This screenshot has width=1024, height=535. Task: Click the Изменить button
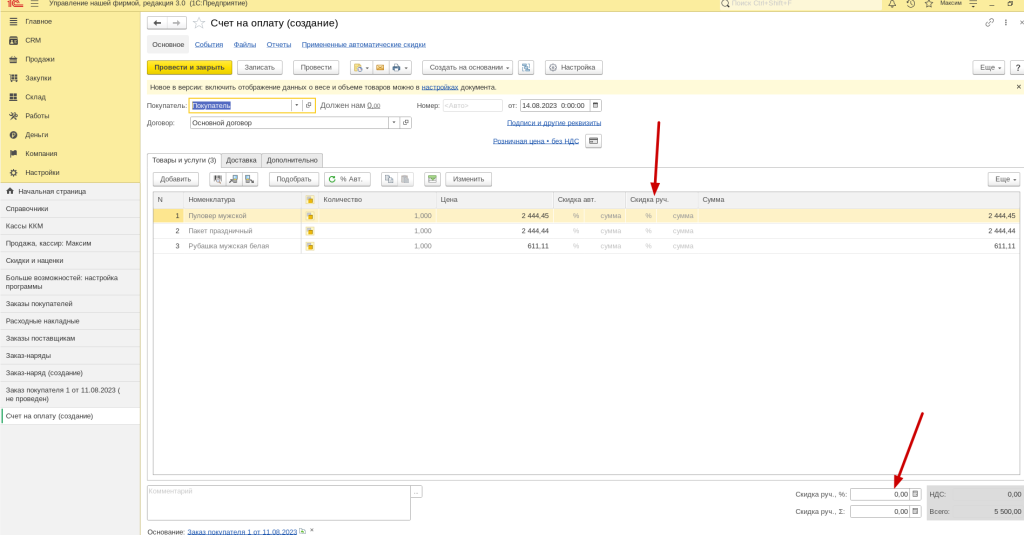(468, 179)
